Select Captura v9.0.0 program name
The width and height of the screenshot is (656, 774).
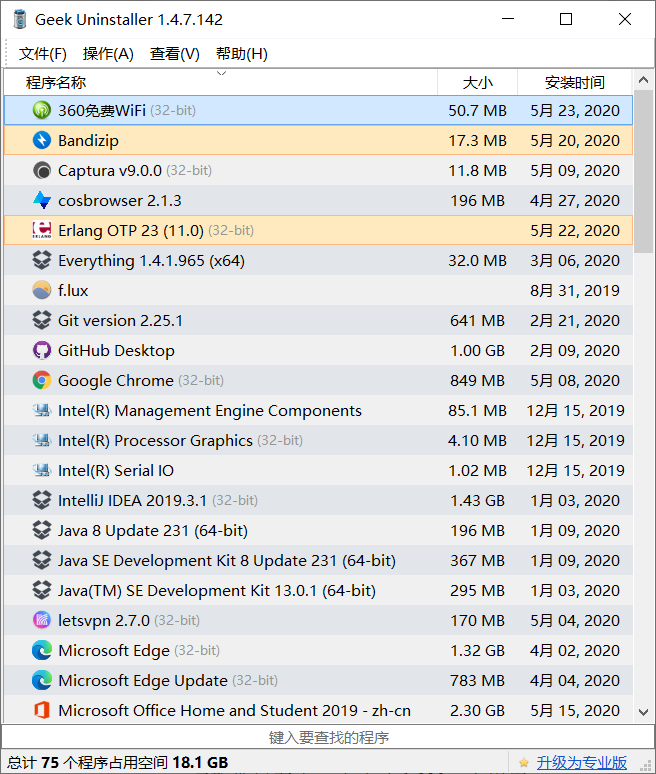pos(110,170)
